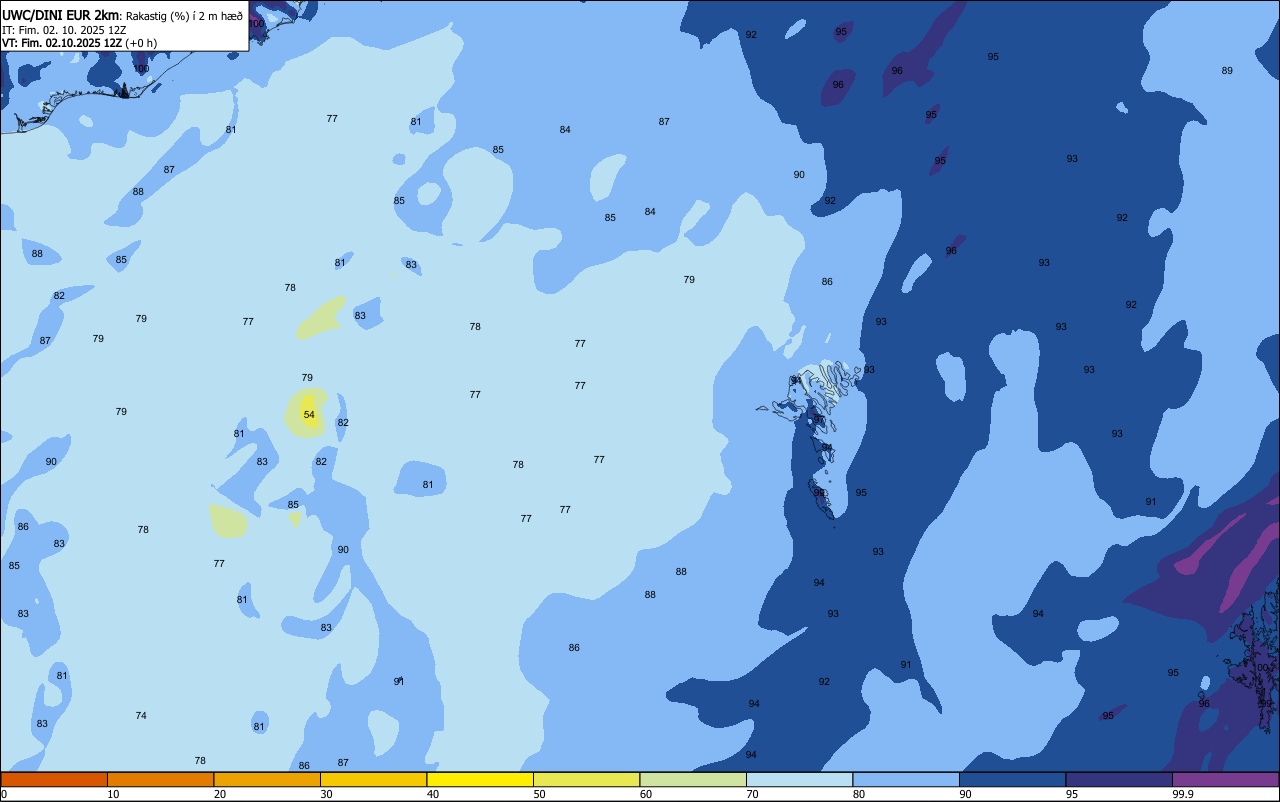1280x802 pixels.
Task: Click the map title 'UWC/DINI EUR 2km'
Action: tap(61, 15)
